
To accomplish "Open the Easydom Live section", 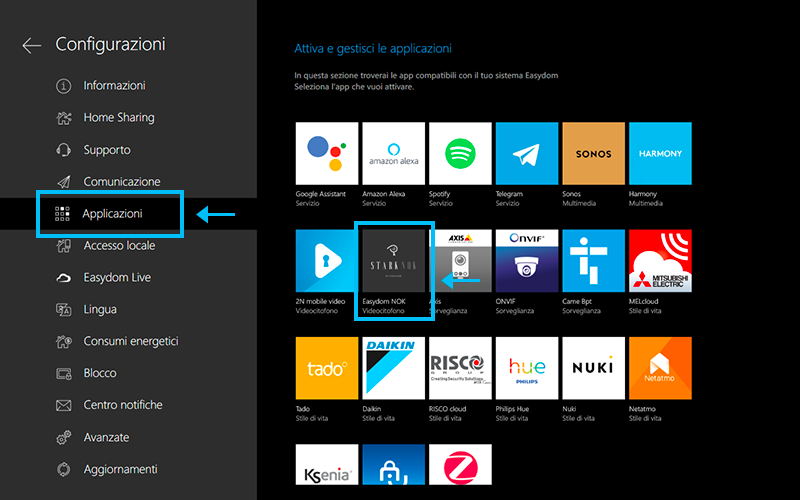I will [x=117, y=278].
